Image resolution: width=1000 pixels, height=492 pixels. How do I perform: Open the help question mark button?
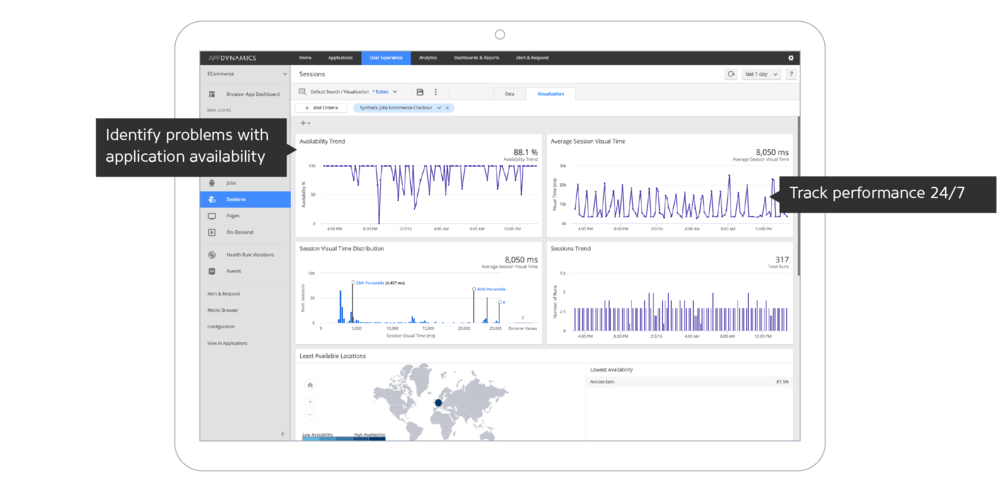pyautogui.click(x=790, y=74)
